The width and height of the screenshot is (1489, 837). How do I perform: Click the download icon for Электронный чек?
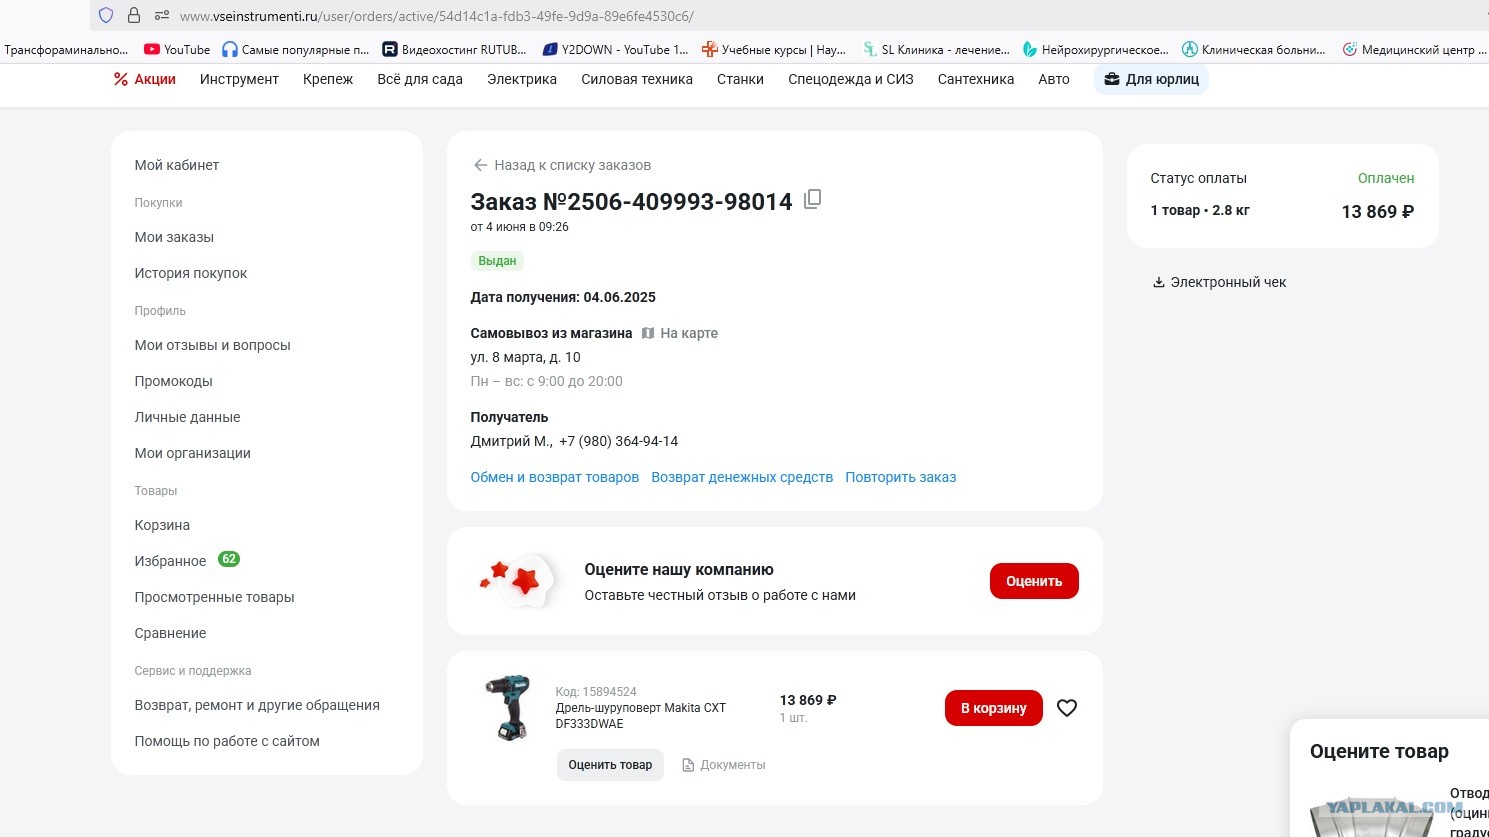[x=1159, y=282]
